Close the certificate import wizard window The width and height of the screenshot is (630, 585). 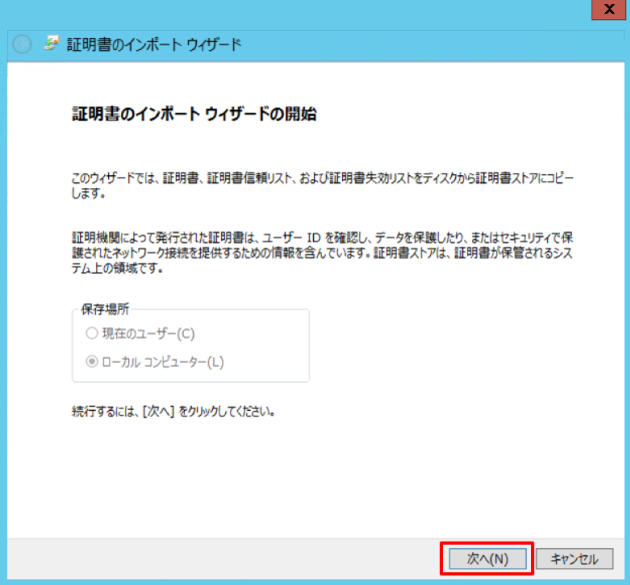click(x=608, y=9)
